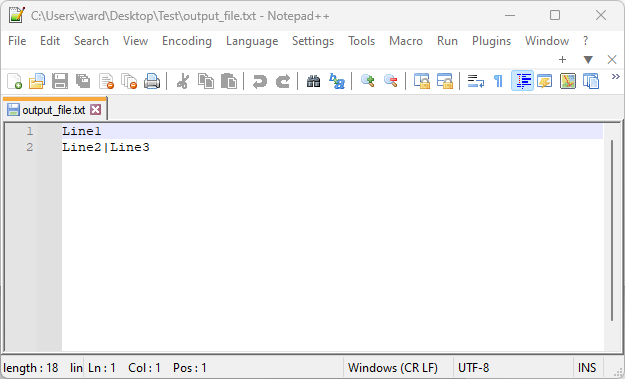This screenshot has width=625, height=379.
Task: Open the question mark help menu
Action: [585, 41]
